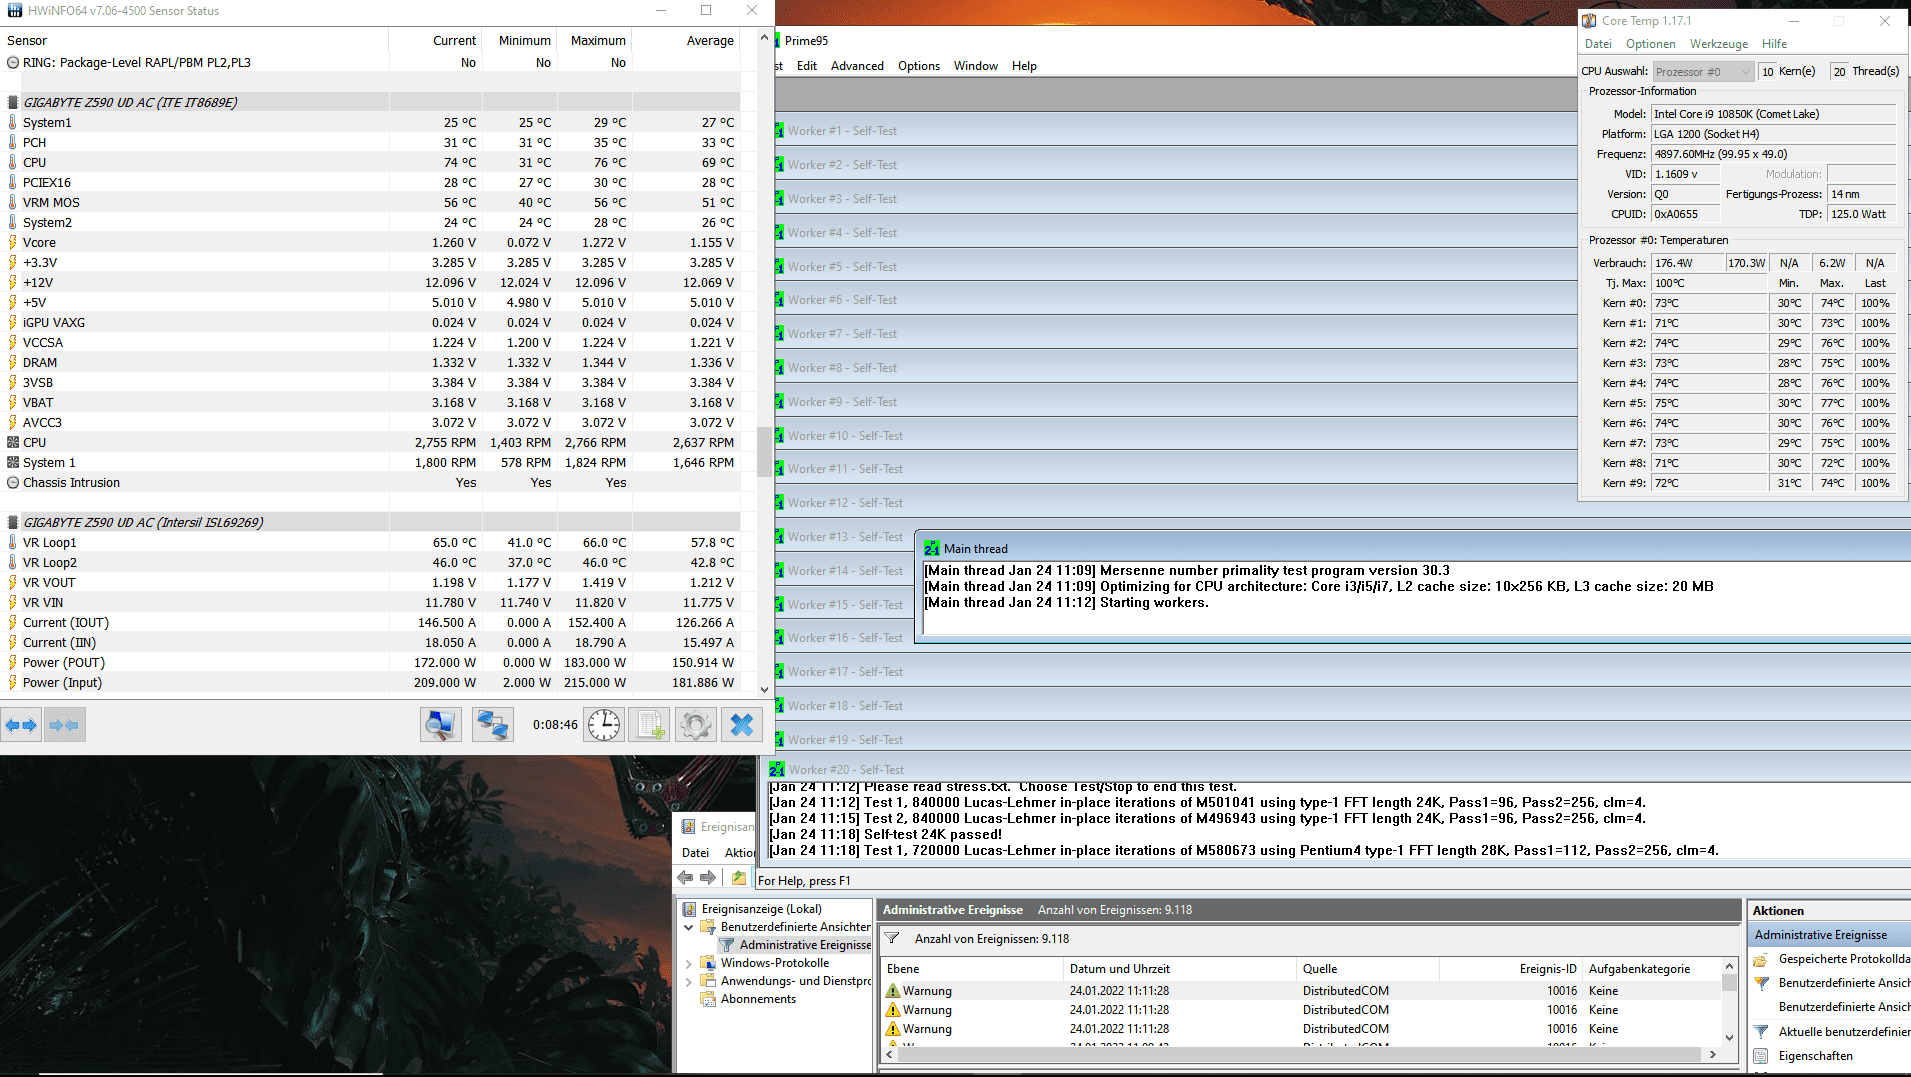Image resolution: width=1911 pixels, height=1077 pixels.
Task: Click Eigenschaften action link
Action: (1815, 1056)
